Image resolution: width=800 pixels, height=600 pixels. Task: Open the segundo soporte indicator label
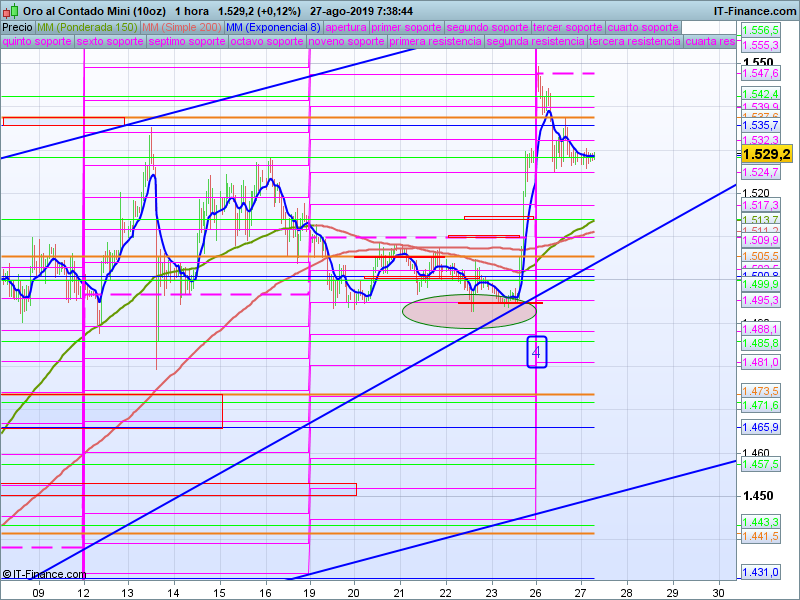click(487, 27)
